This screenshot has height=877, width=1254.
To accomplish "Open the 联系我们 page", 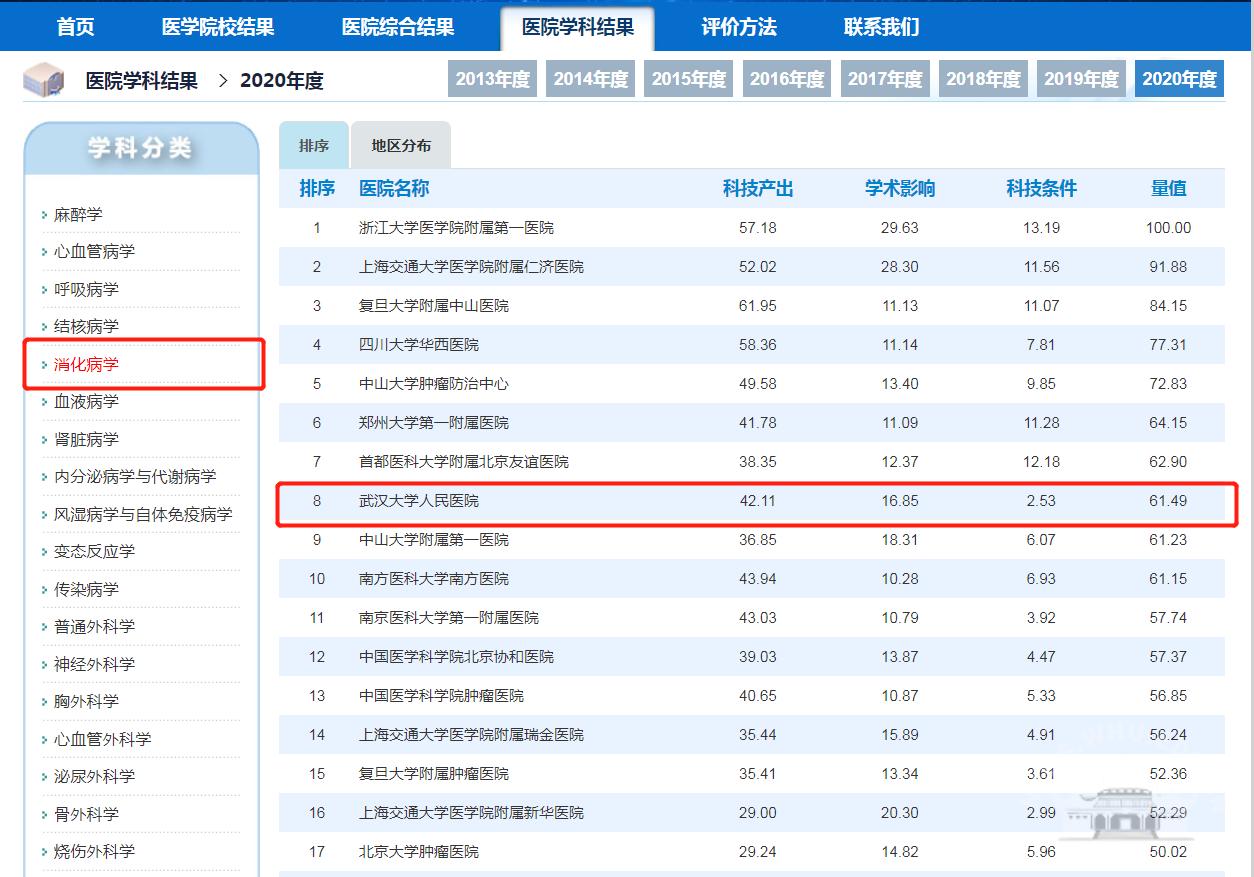I will [881, 27].
